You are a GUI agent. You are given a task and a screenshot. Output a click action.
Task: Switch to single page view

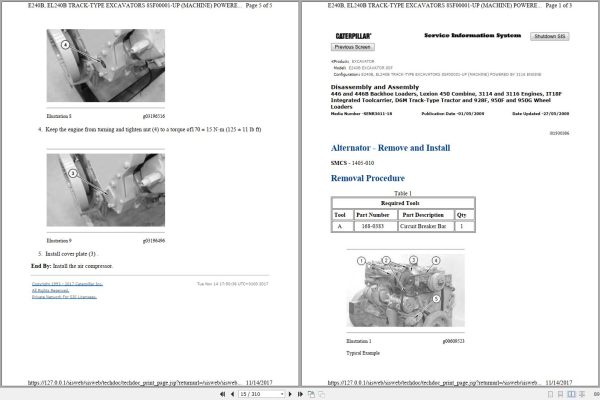point(550,394)
